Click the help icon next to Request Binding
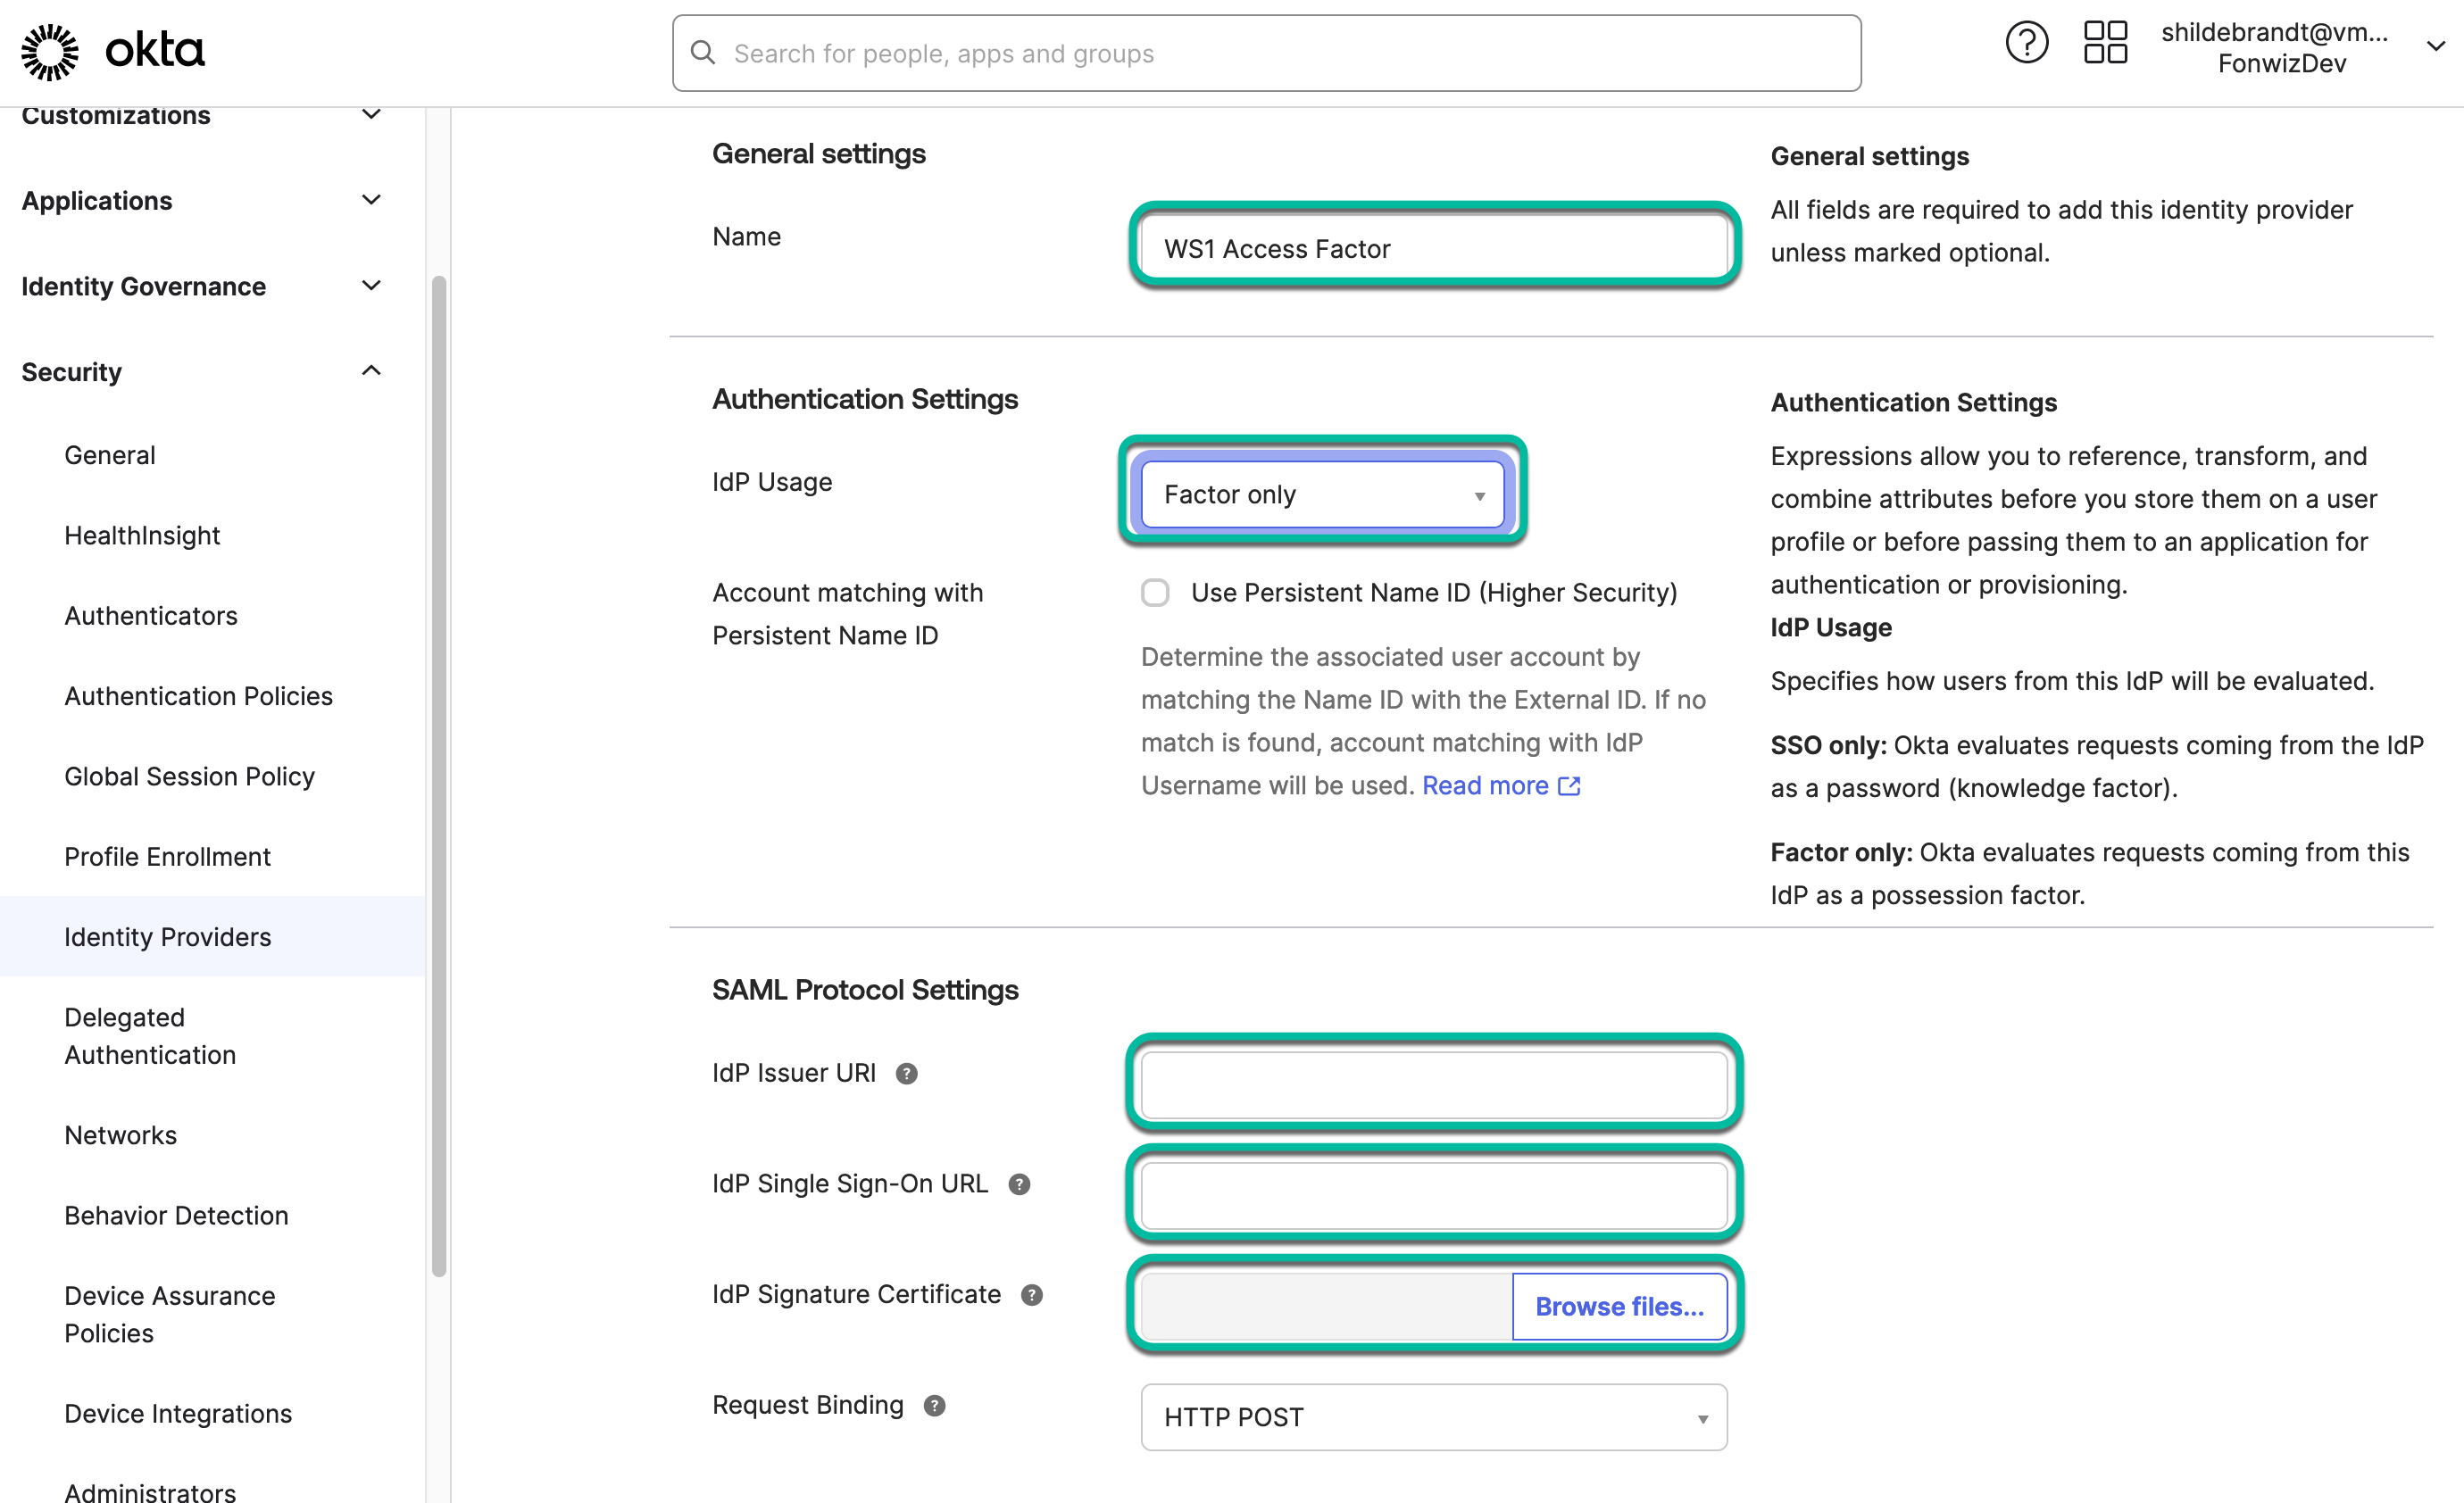This screenshot has width=2464, height=1503. point(936,1405)
